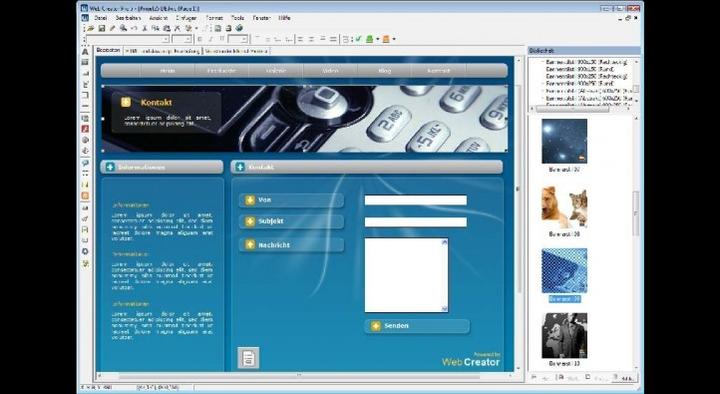Click the pencil edit icon in toolbar
This screenshot has height=394, width=720.
click(112, 28)
